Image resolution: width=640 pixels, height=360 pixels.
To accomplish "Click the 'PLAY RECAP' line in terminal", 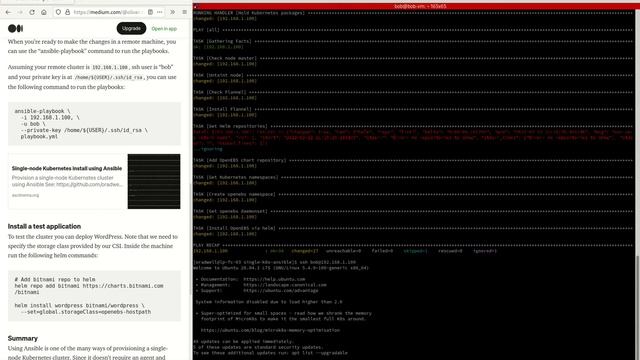I will pyautogui.click(x=412, y=246).
